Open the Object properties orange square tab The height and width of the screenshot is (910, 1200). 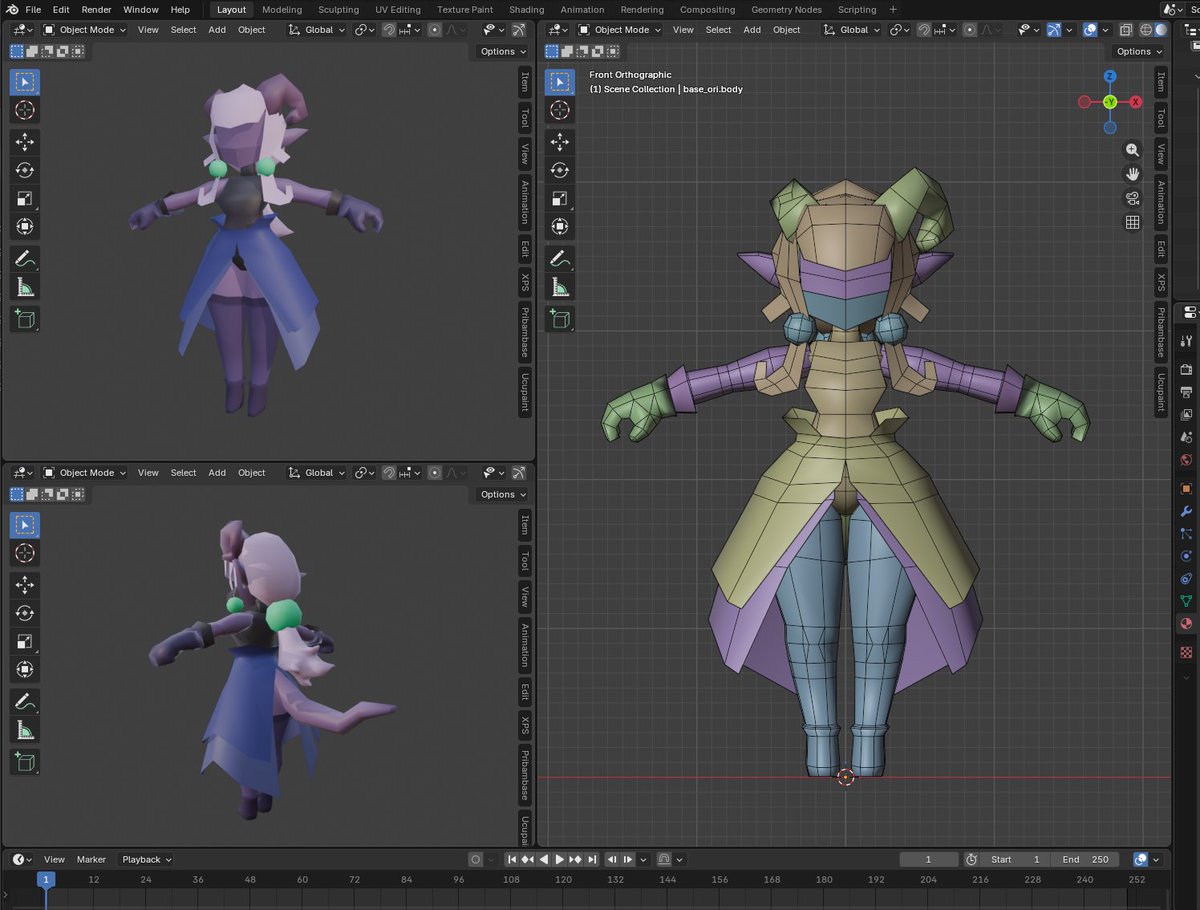coord(1186,488)
